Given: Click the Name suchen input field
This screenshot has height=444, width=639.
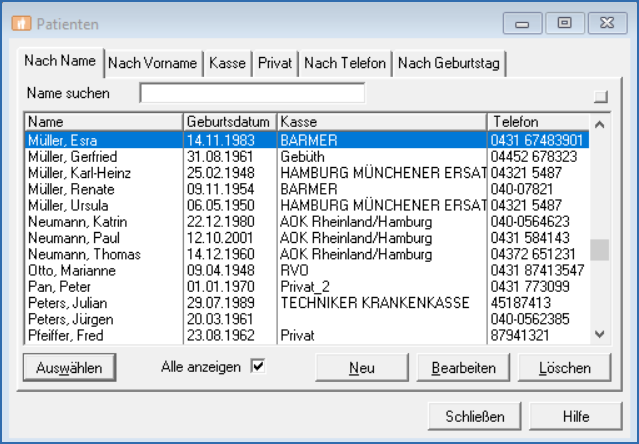Looking at the screenshot, I should pyautogui.click(x=252, y=93).
